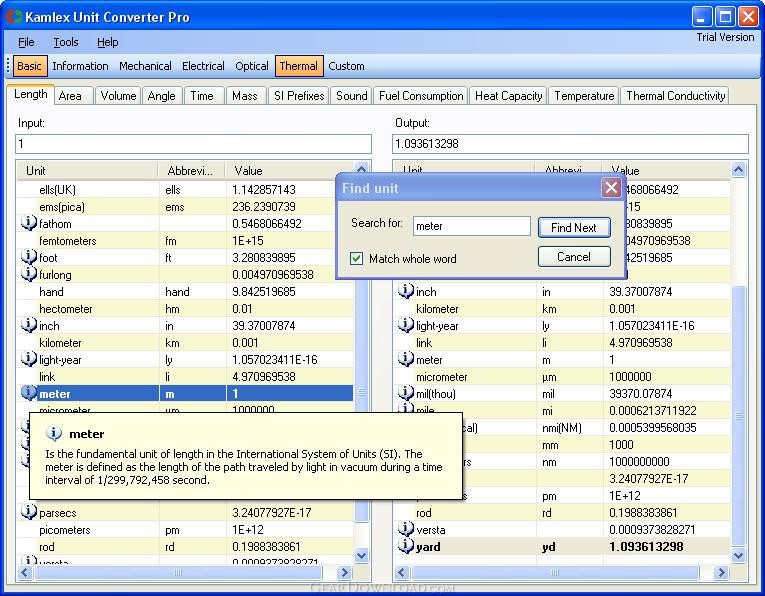Screen dimensions: 765x596
Task: Select the rod row in the output list
Action: pos(562,513)
